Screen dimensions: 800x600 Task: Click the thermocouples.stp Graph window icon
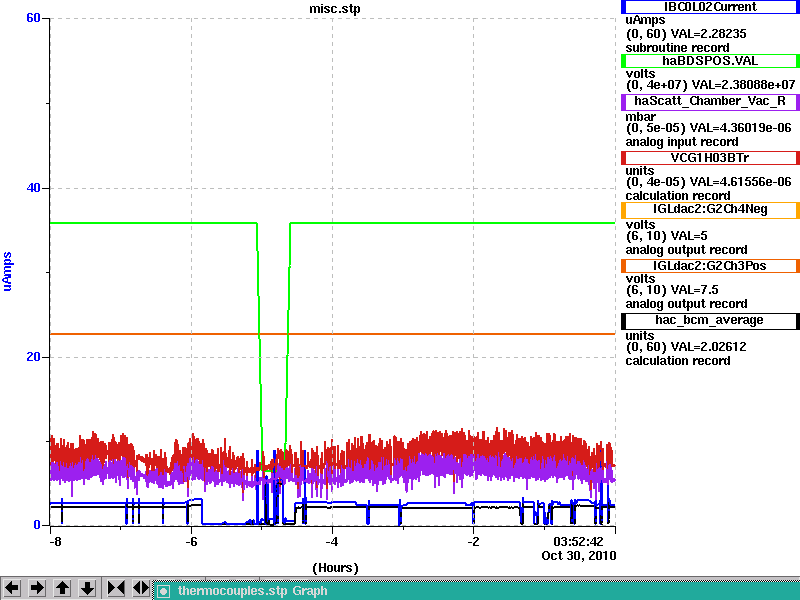pyautogui.click(x=163, y=591)
